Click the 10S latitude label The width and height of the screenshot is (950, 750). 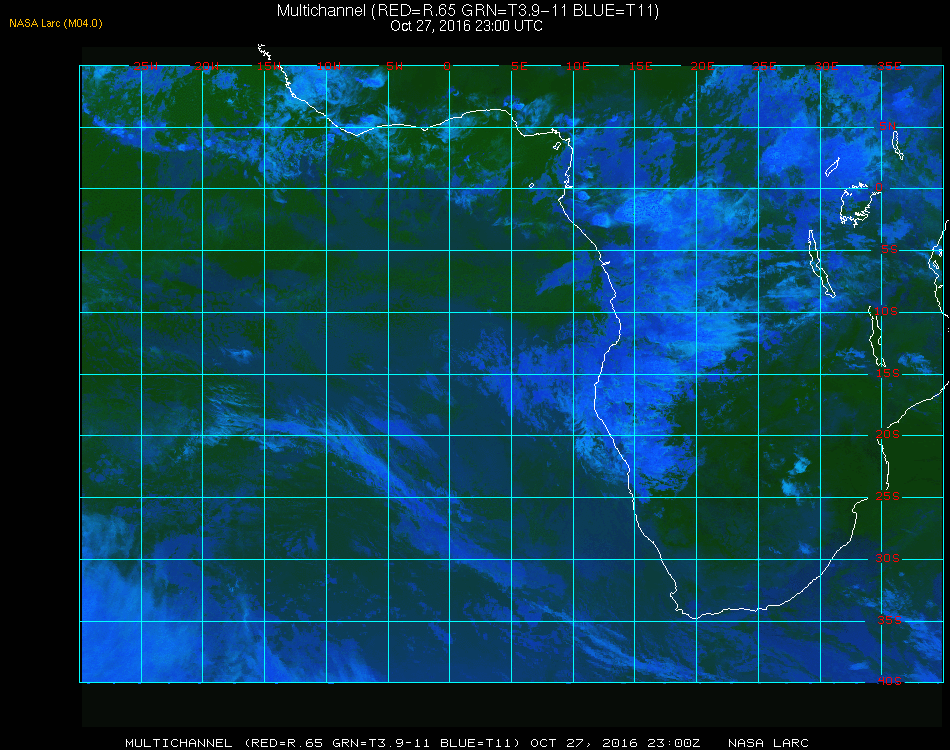(886, 311)
